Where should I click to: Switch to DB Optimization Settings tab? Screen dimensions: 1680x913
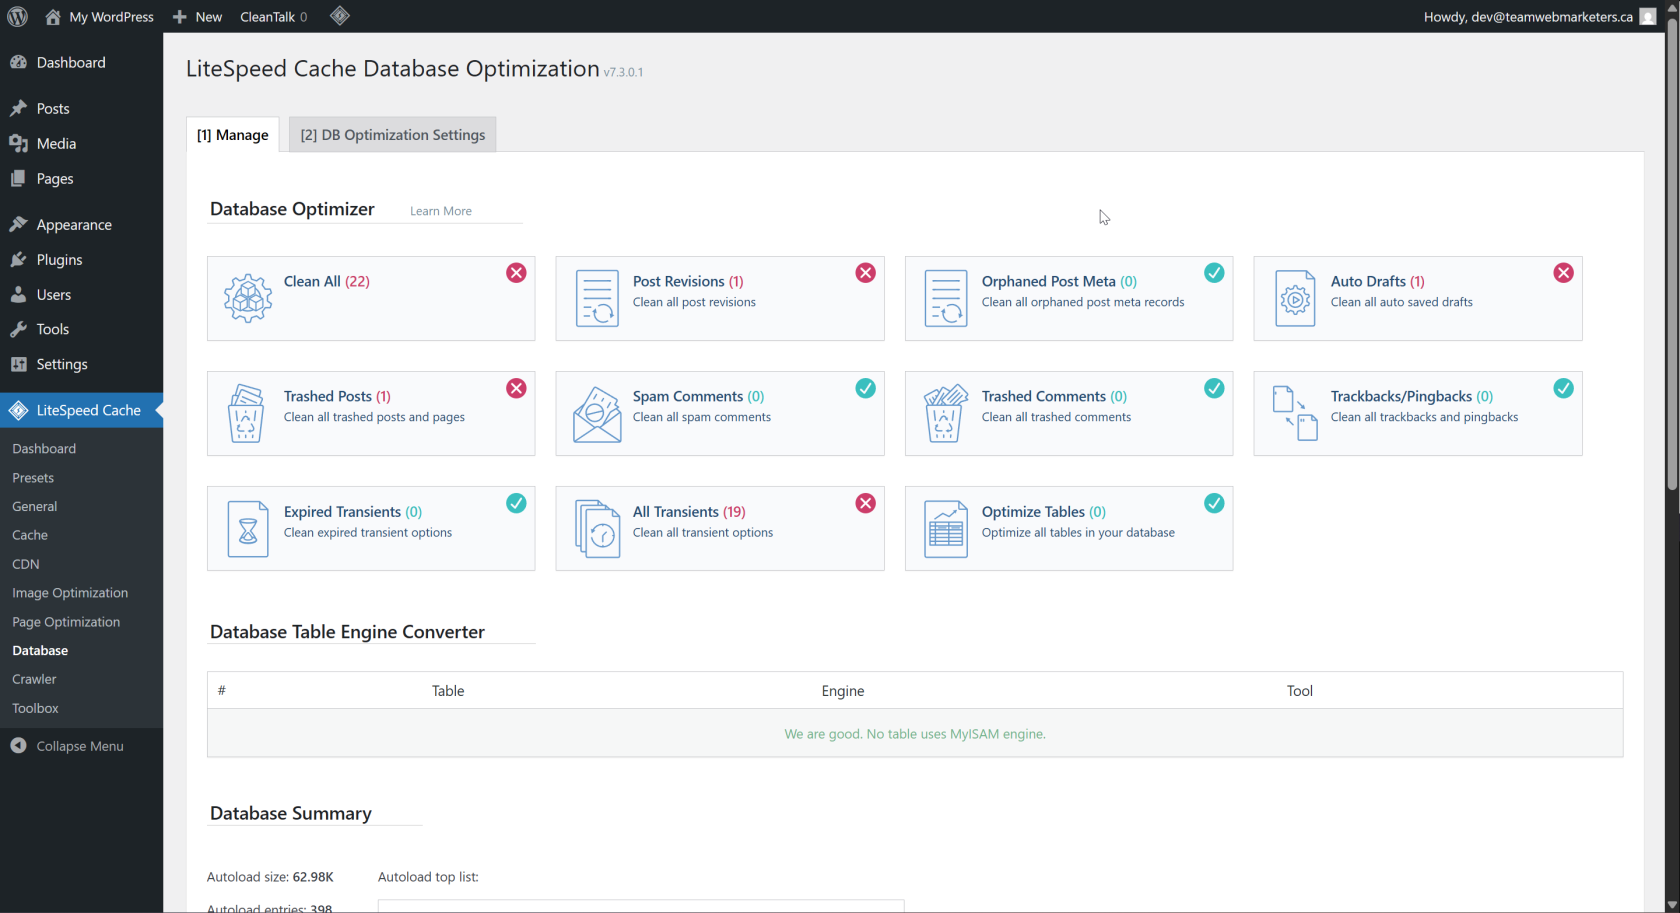pyautogui.click(x=392, y=135)
